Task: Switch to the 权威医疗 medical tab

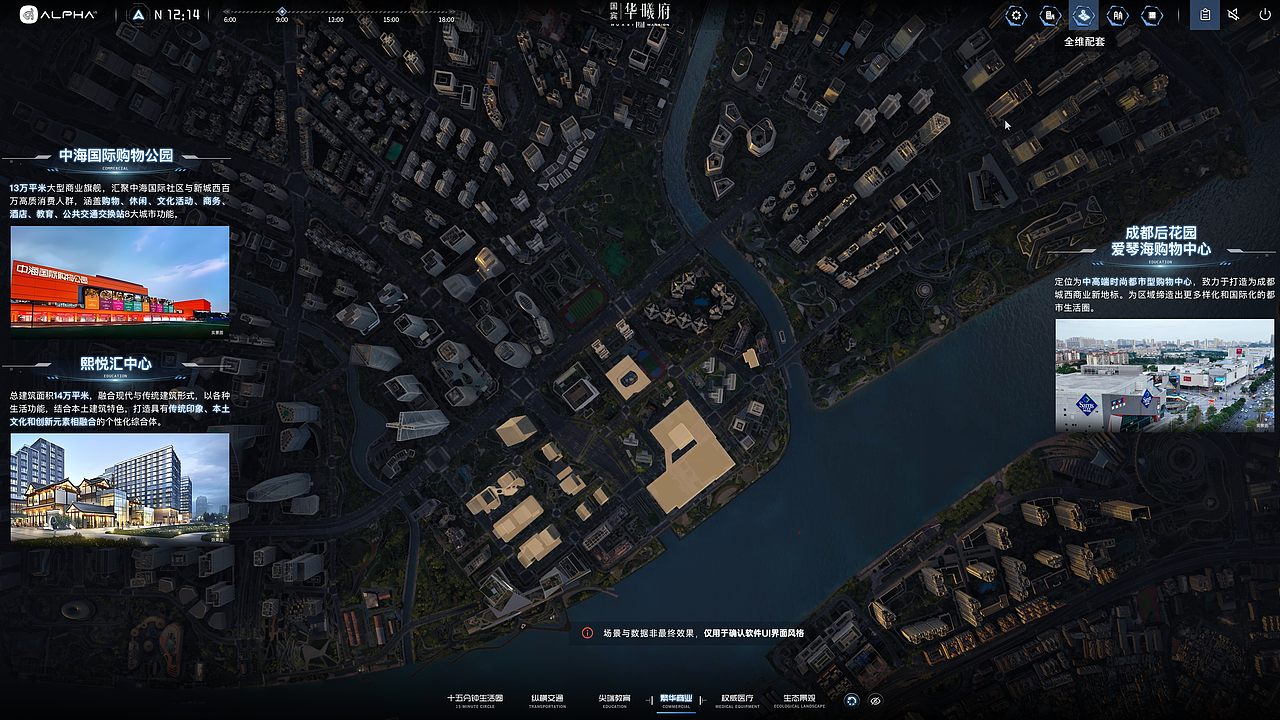Action: tap(737, 701)
